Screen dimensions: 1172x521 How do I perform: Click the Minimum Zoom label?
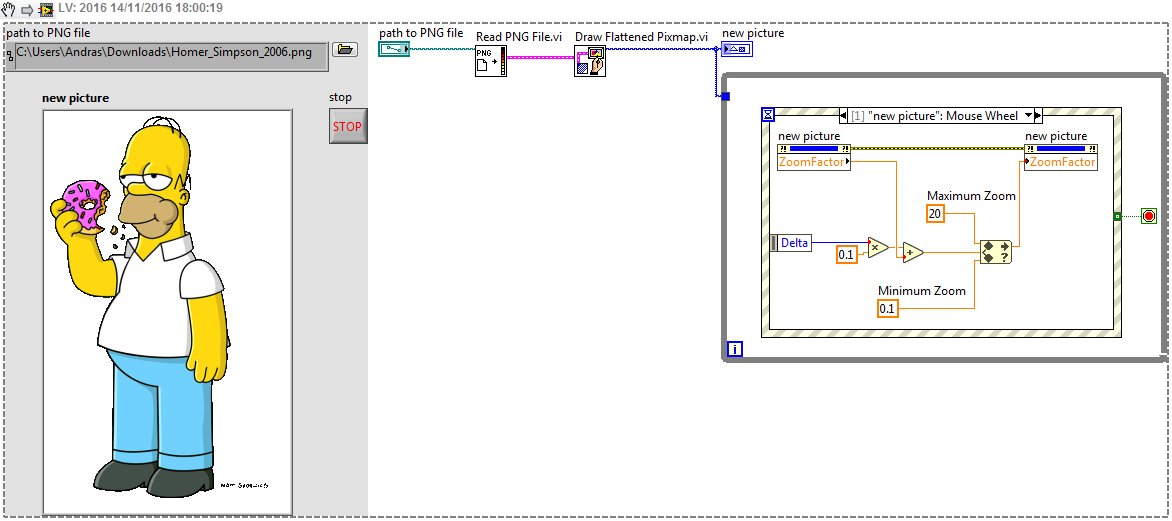pyautogui.click(x=922, y=291)
